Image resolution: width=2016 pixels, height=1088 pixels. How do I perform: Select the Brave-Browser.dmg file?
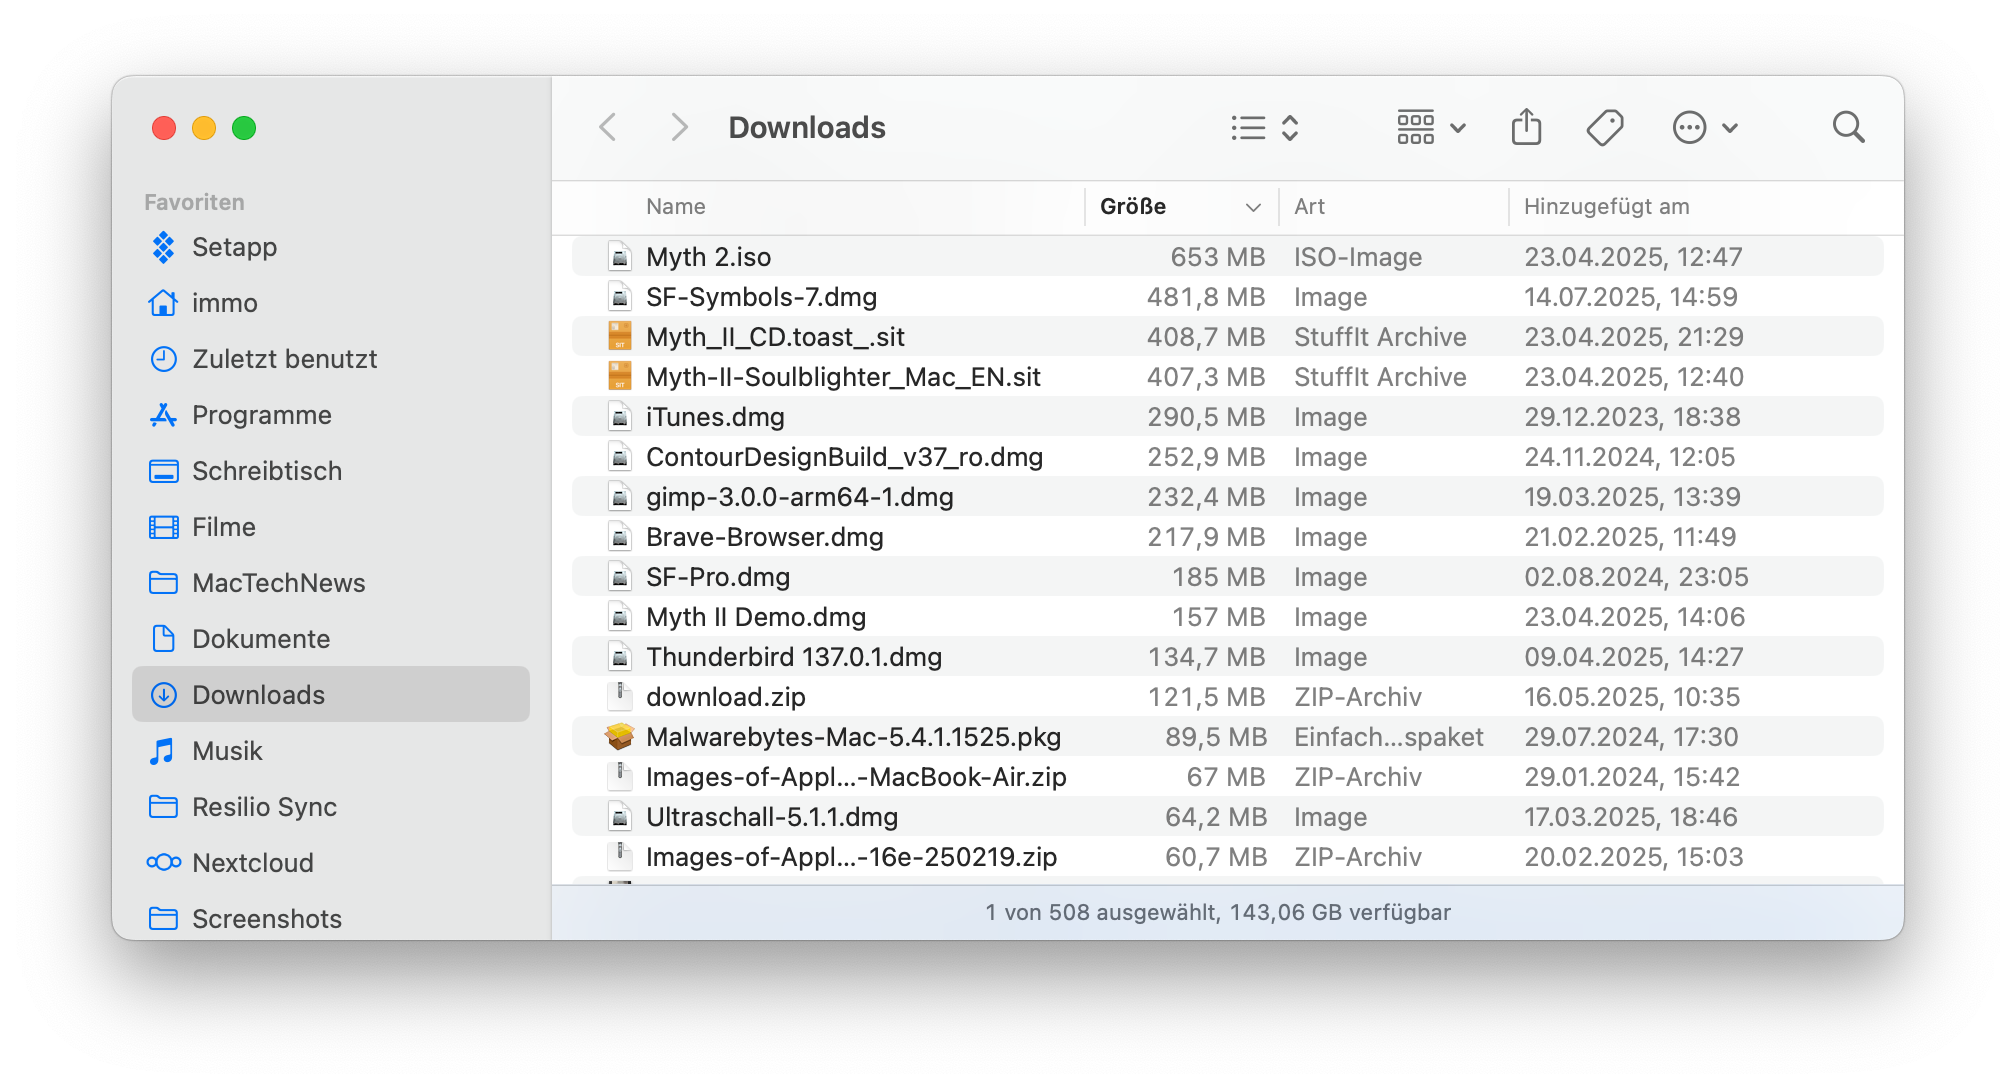tap(1228, 537)
